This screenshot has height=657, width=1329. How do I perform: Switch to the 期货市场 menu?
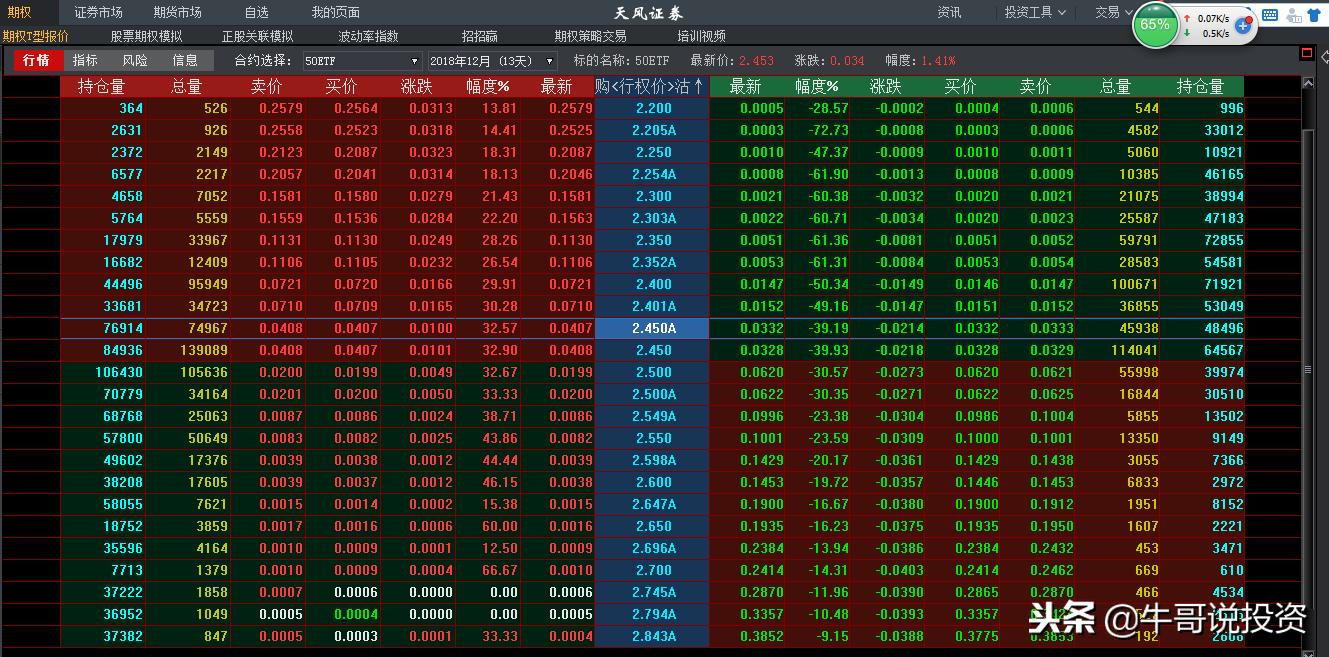(180, 12)
